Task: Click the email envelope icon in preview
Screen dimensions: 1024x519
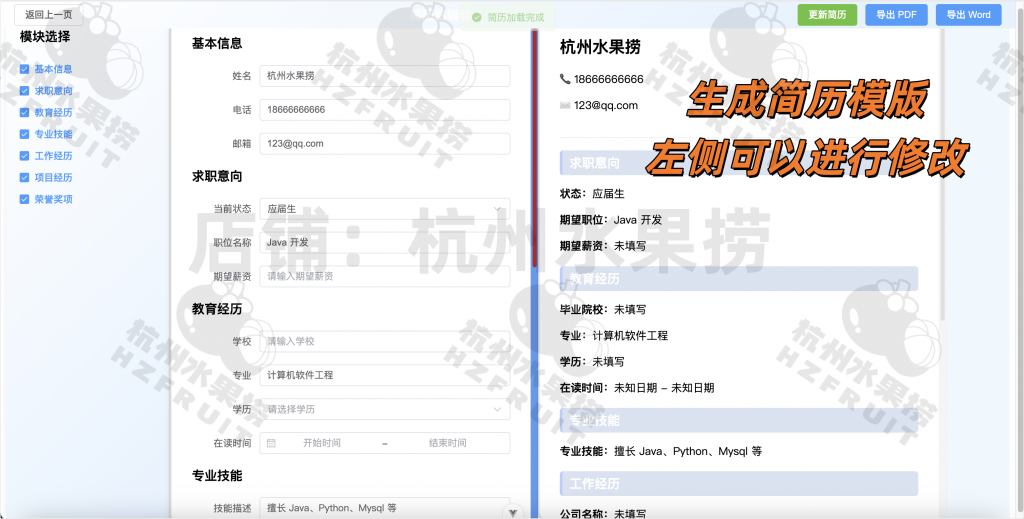Action: [565, 105]
